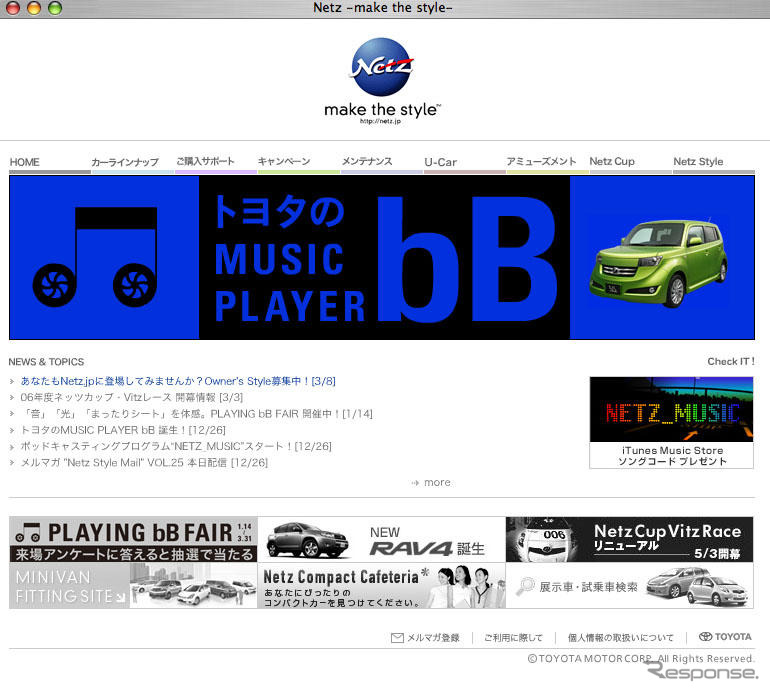Open the ポッドキャスティング NETZ_MUSIC news link
Screen dimensions: 770x692
click(176, 446)
